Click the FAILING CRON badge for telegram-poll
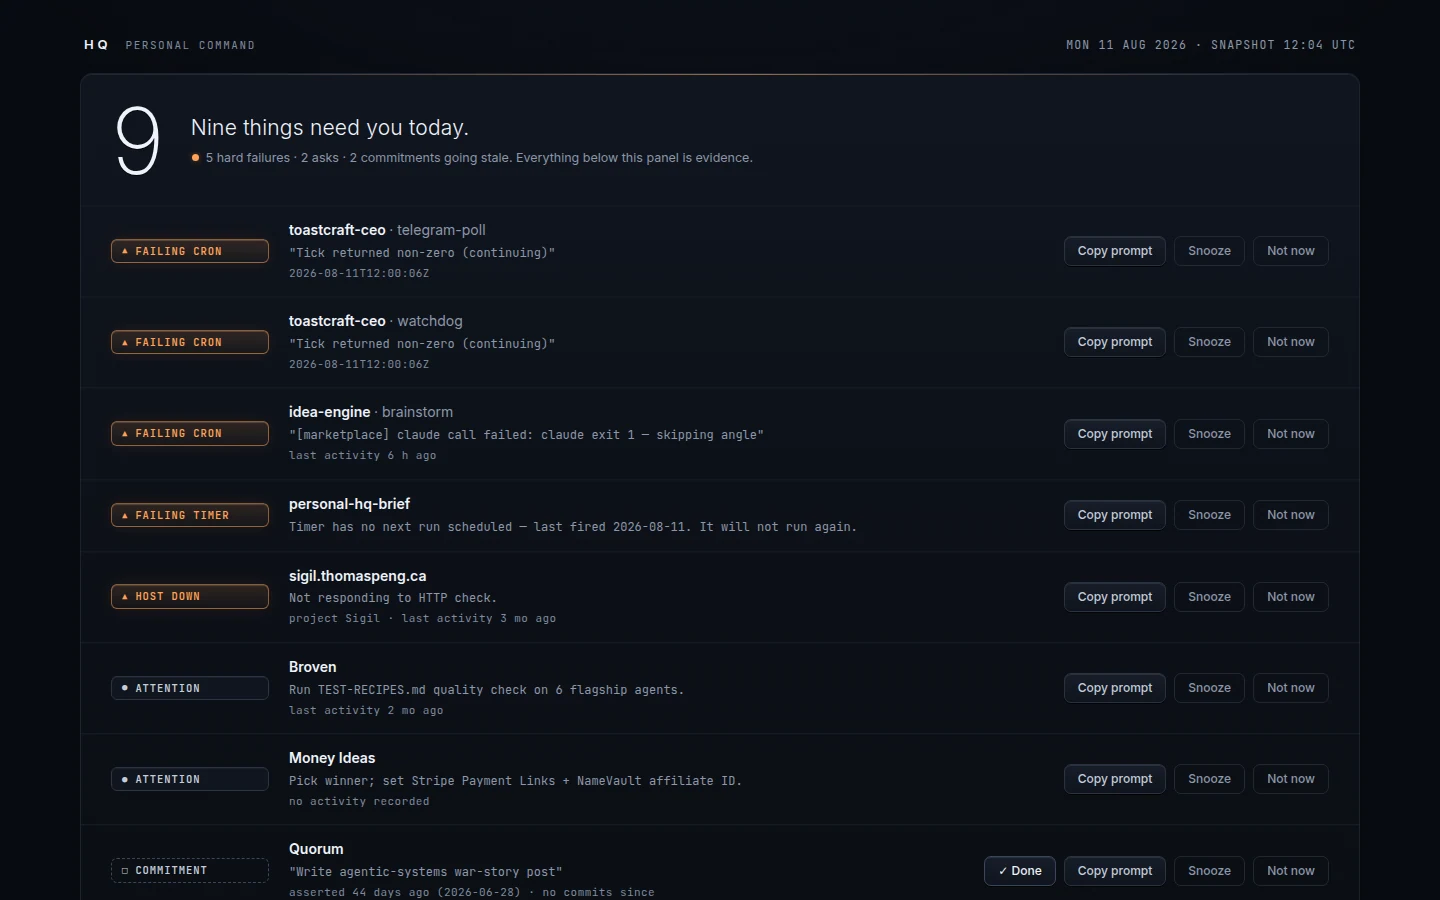 [x=190, y=251]
